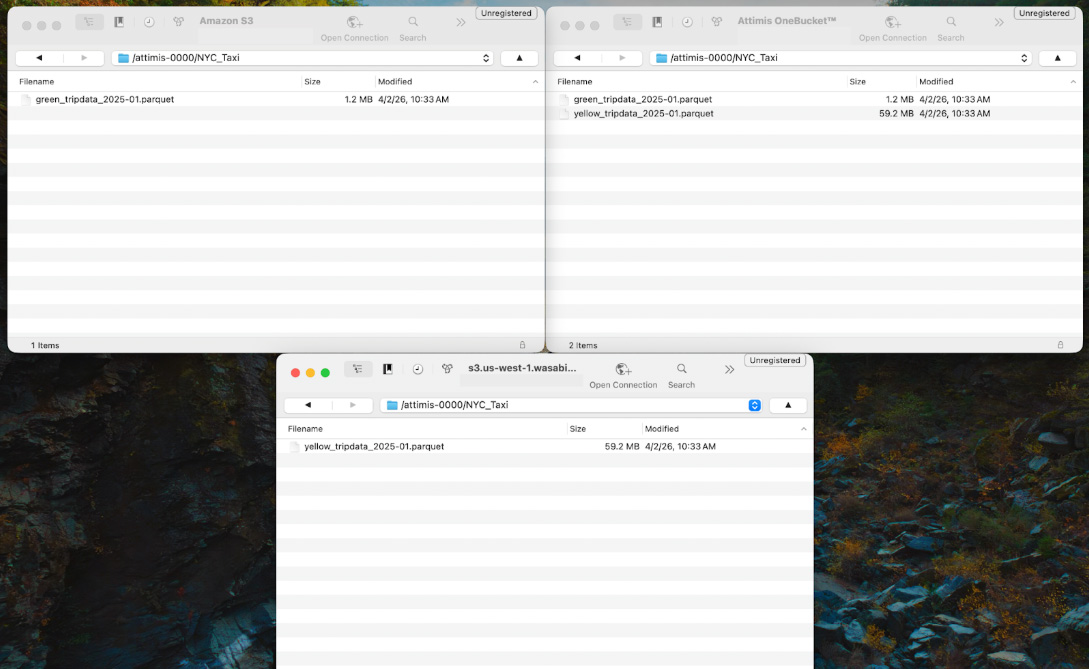The height and width of the screenshot is (669, 1089).
Task: Click the History icon in the Amazon S3 window
Action: point(149,22)
